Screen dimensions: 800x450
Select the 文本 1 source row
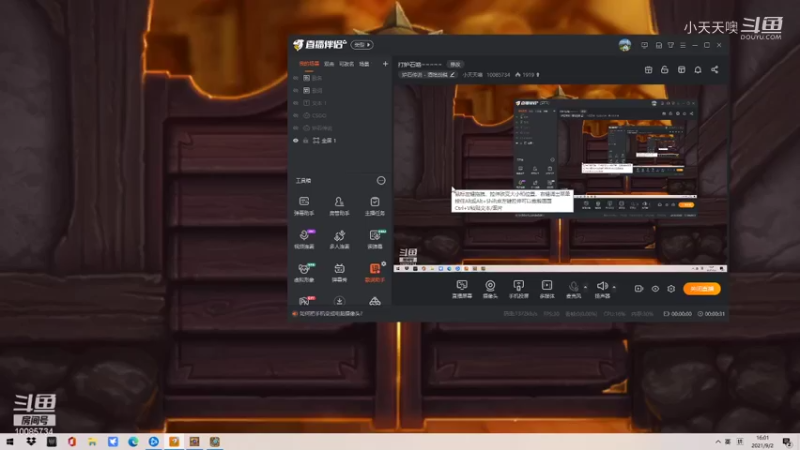(340, 103)
